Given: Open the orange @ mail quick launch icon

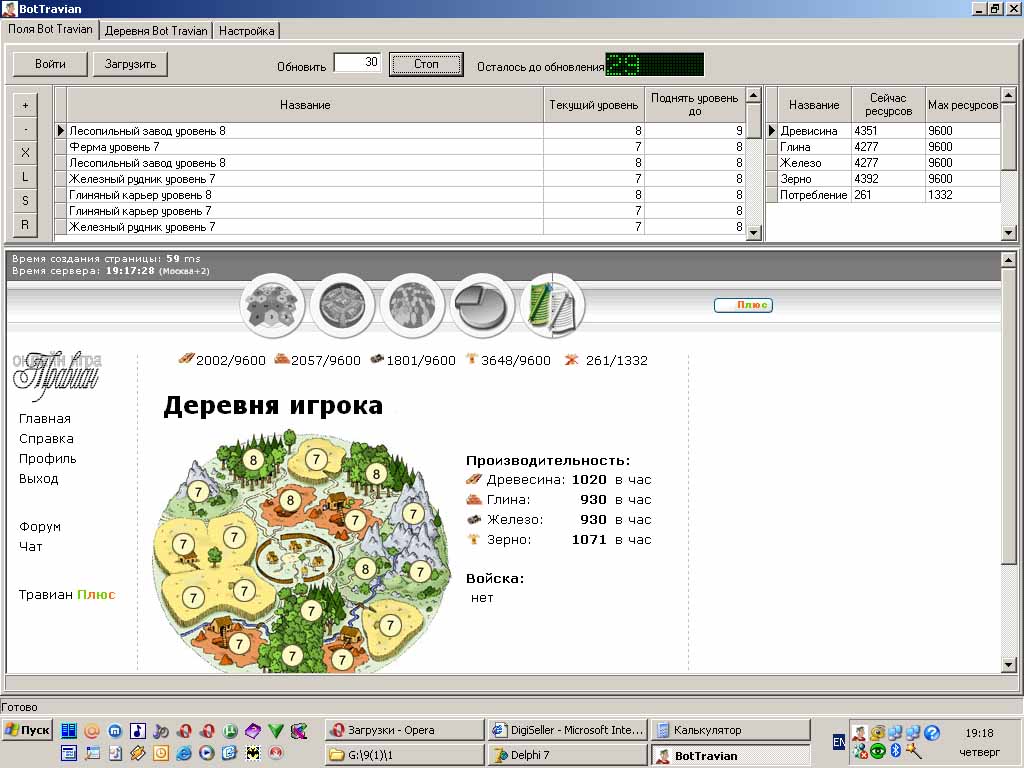Looking at the screenshot, I should pos(91,731).
